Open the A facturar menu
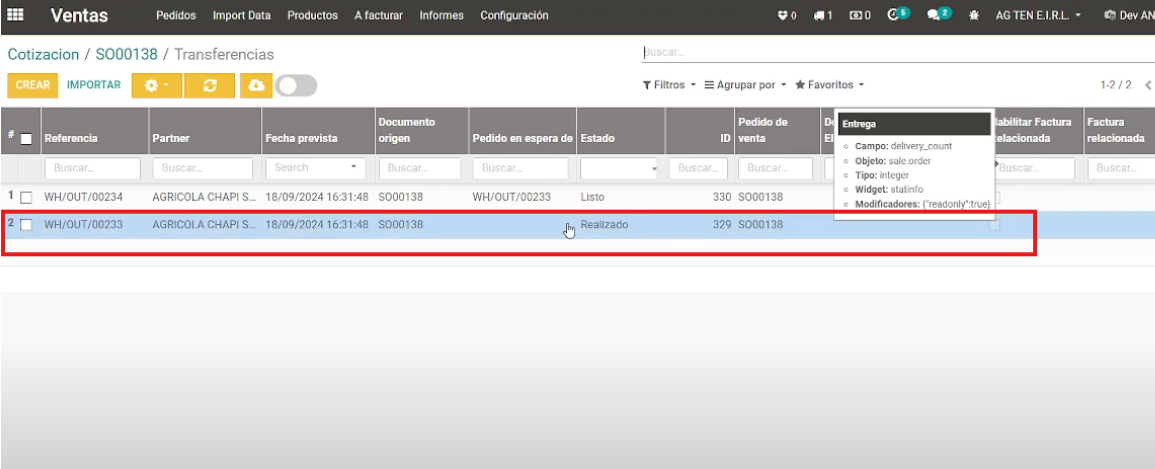Viewport: 1155px width, 469px height. click(x=379, y=15)
